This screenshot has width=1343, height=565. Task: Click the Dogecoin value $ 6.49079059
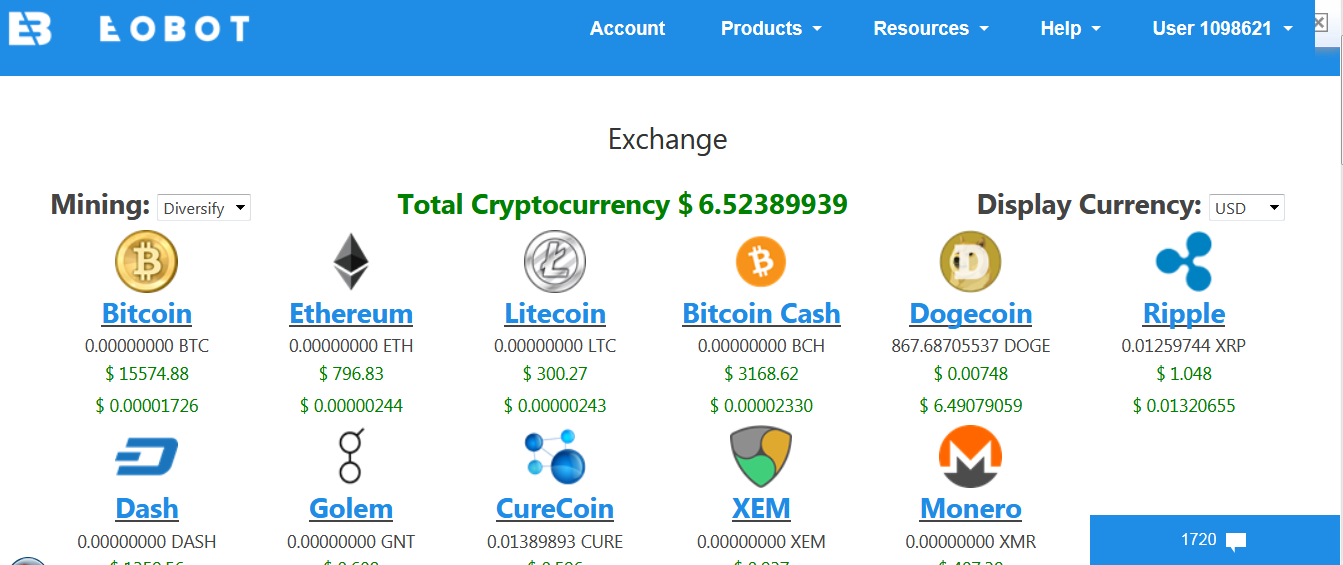point(970,406)
